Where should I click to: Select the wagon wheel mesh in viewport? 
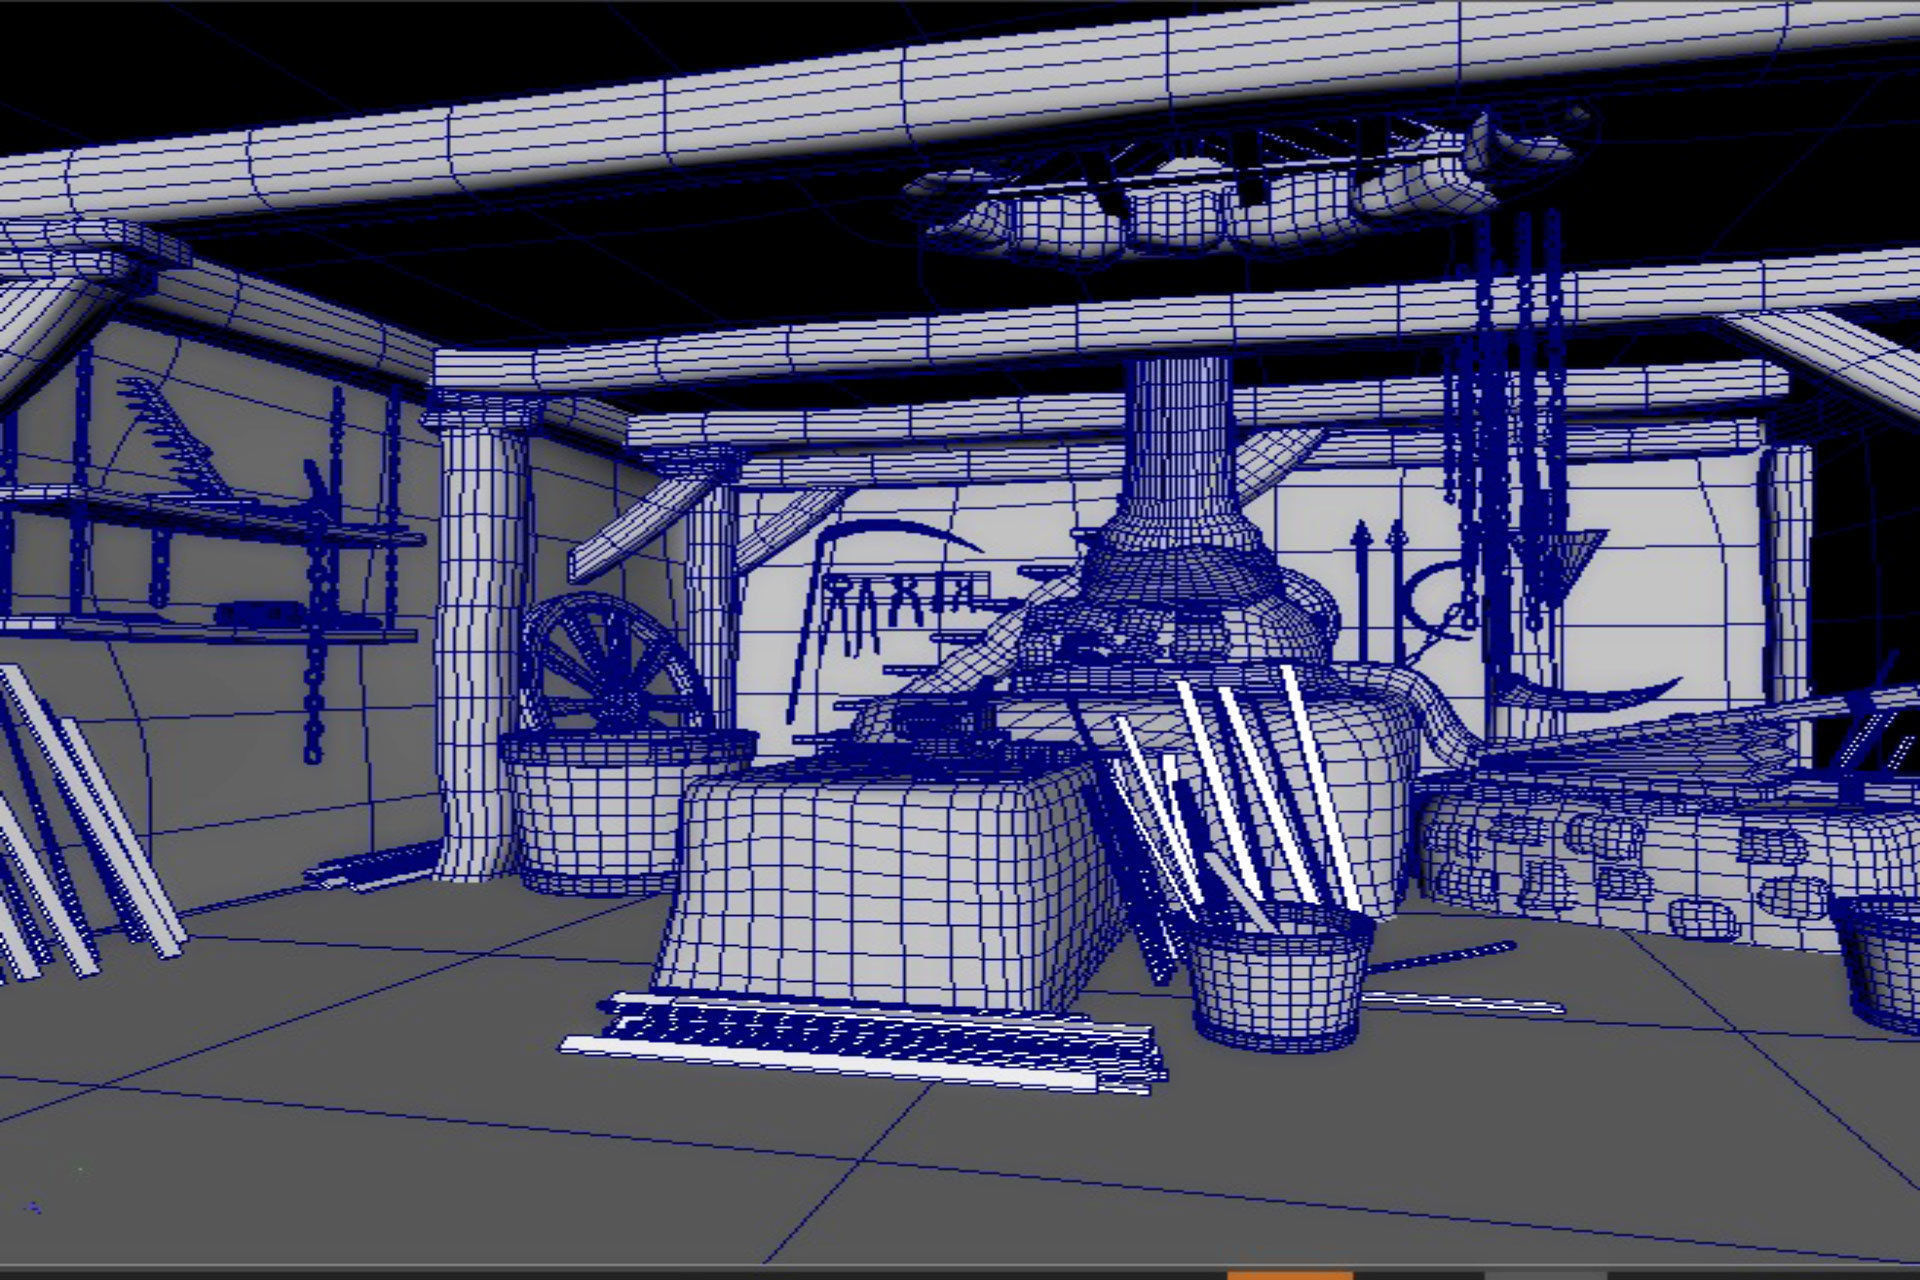[x=615, y=662]
